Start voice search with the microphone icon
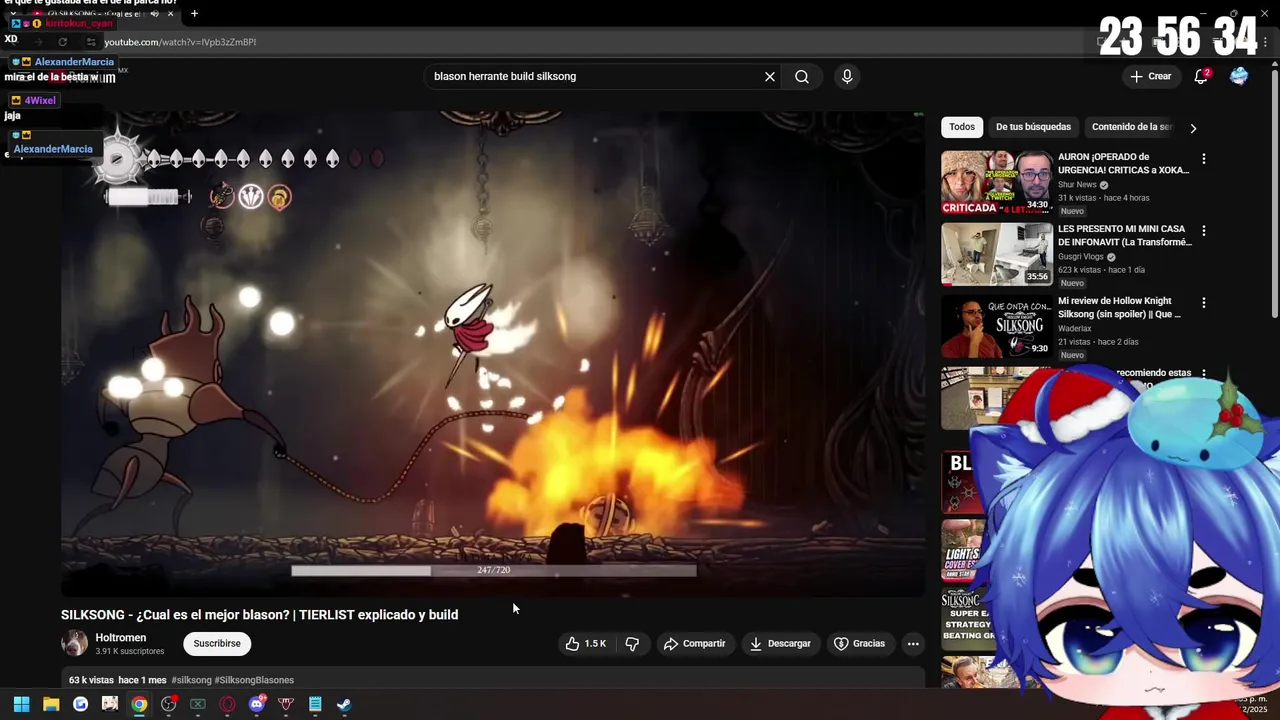1280x720 pixels. [x=847, y=77]
